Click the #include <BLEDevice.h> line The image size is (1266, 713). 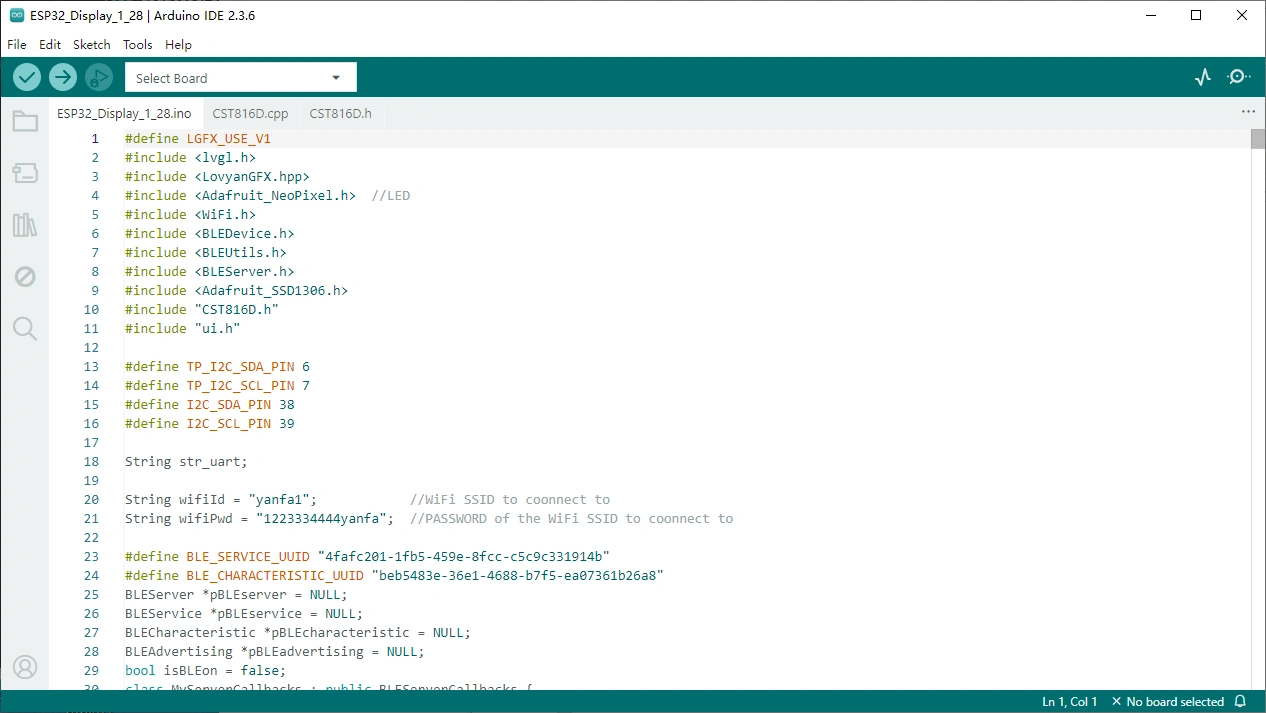tap(209, 234)
